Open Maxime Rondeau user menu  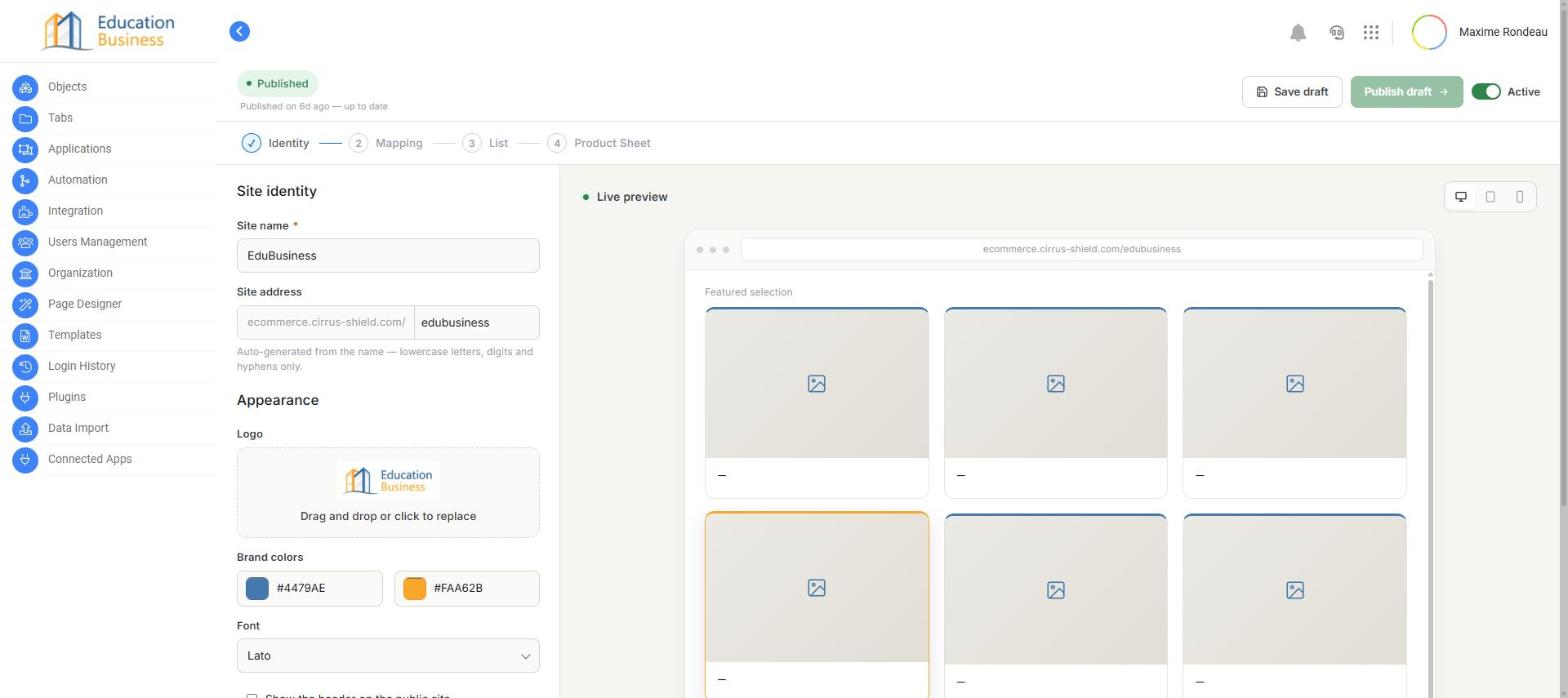(x=1502, y=32)
